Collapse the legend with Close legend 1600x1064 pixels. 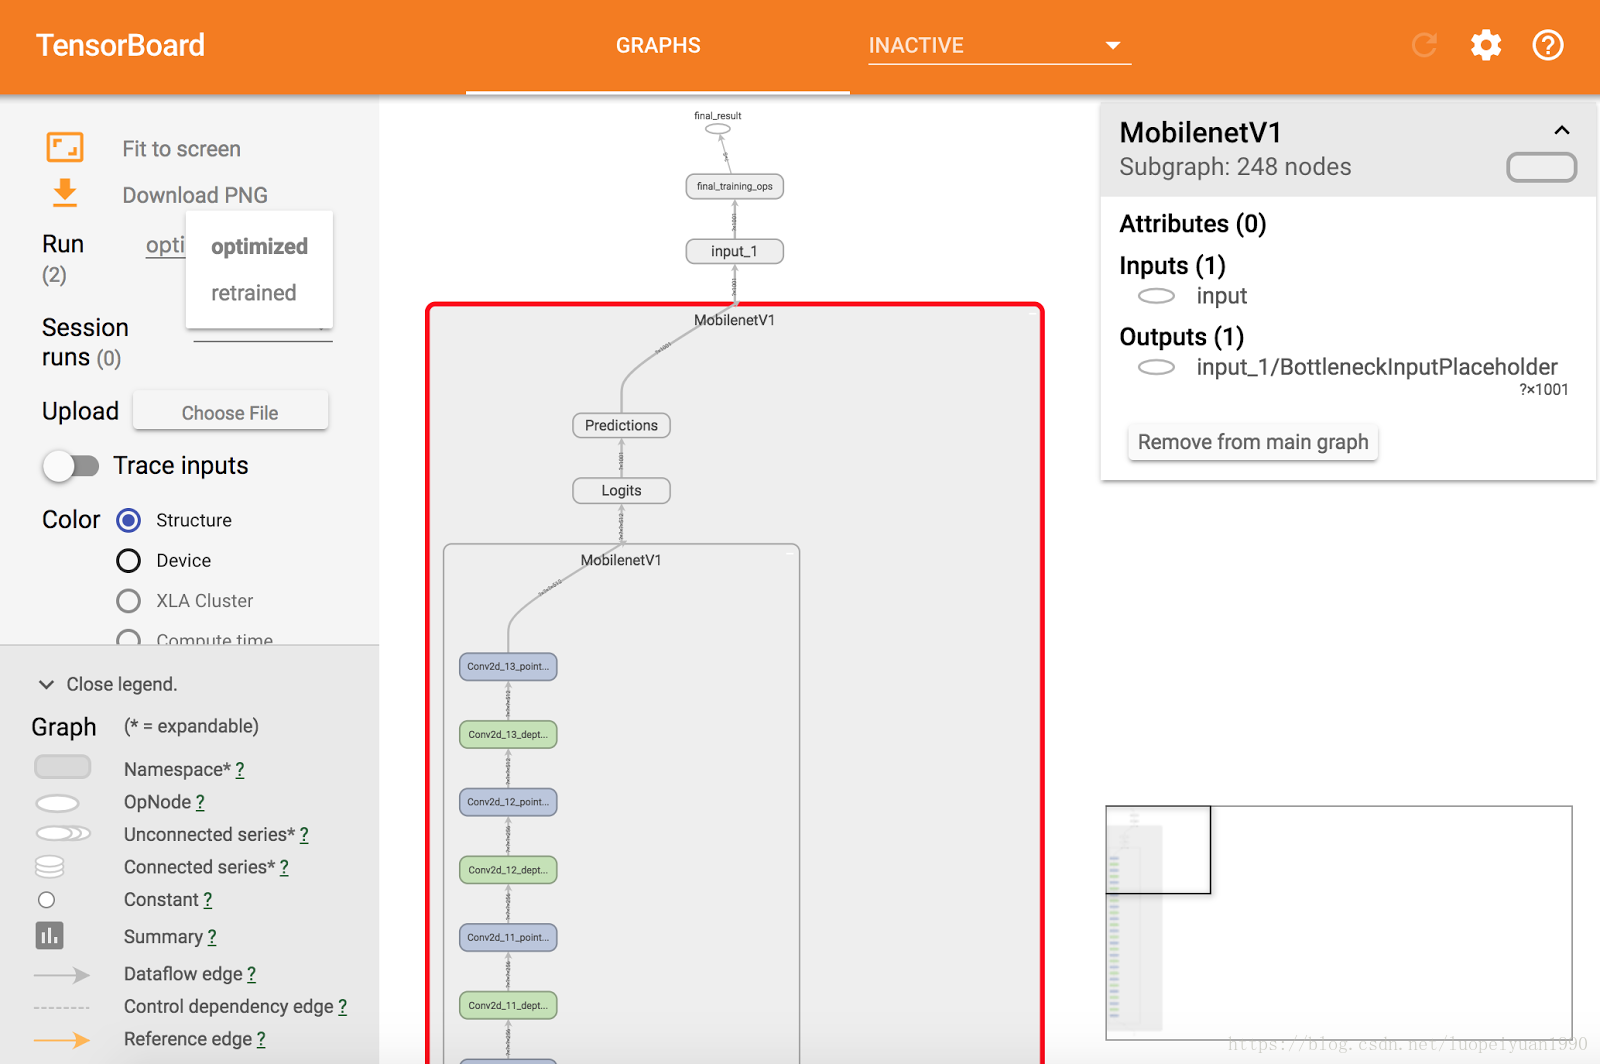pos(108,684)
